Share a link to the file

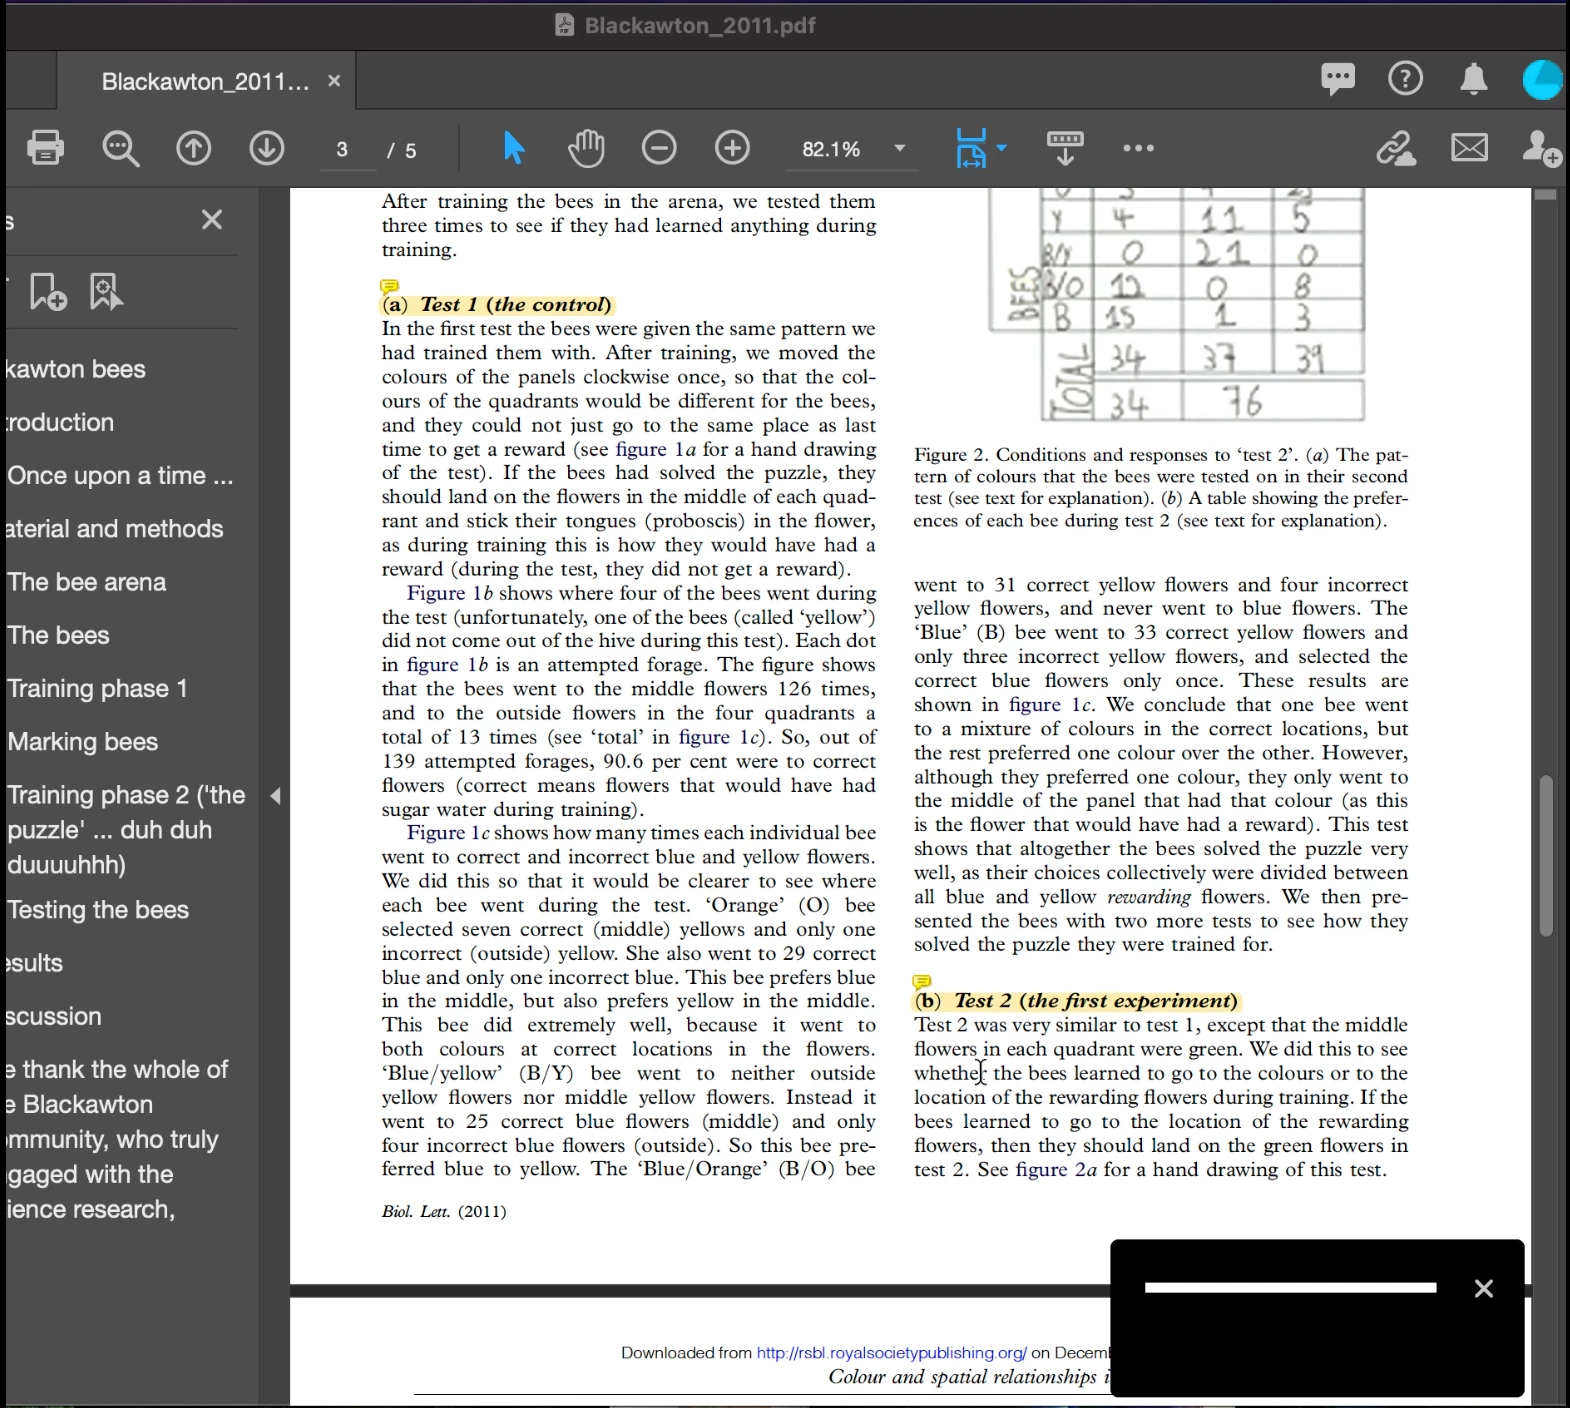pos(1396,148)
